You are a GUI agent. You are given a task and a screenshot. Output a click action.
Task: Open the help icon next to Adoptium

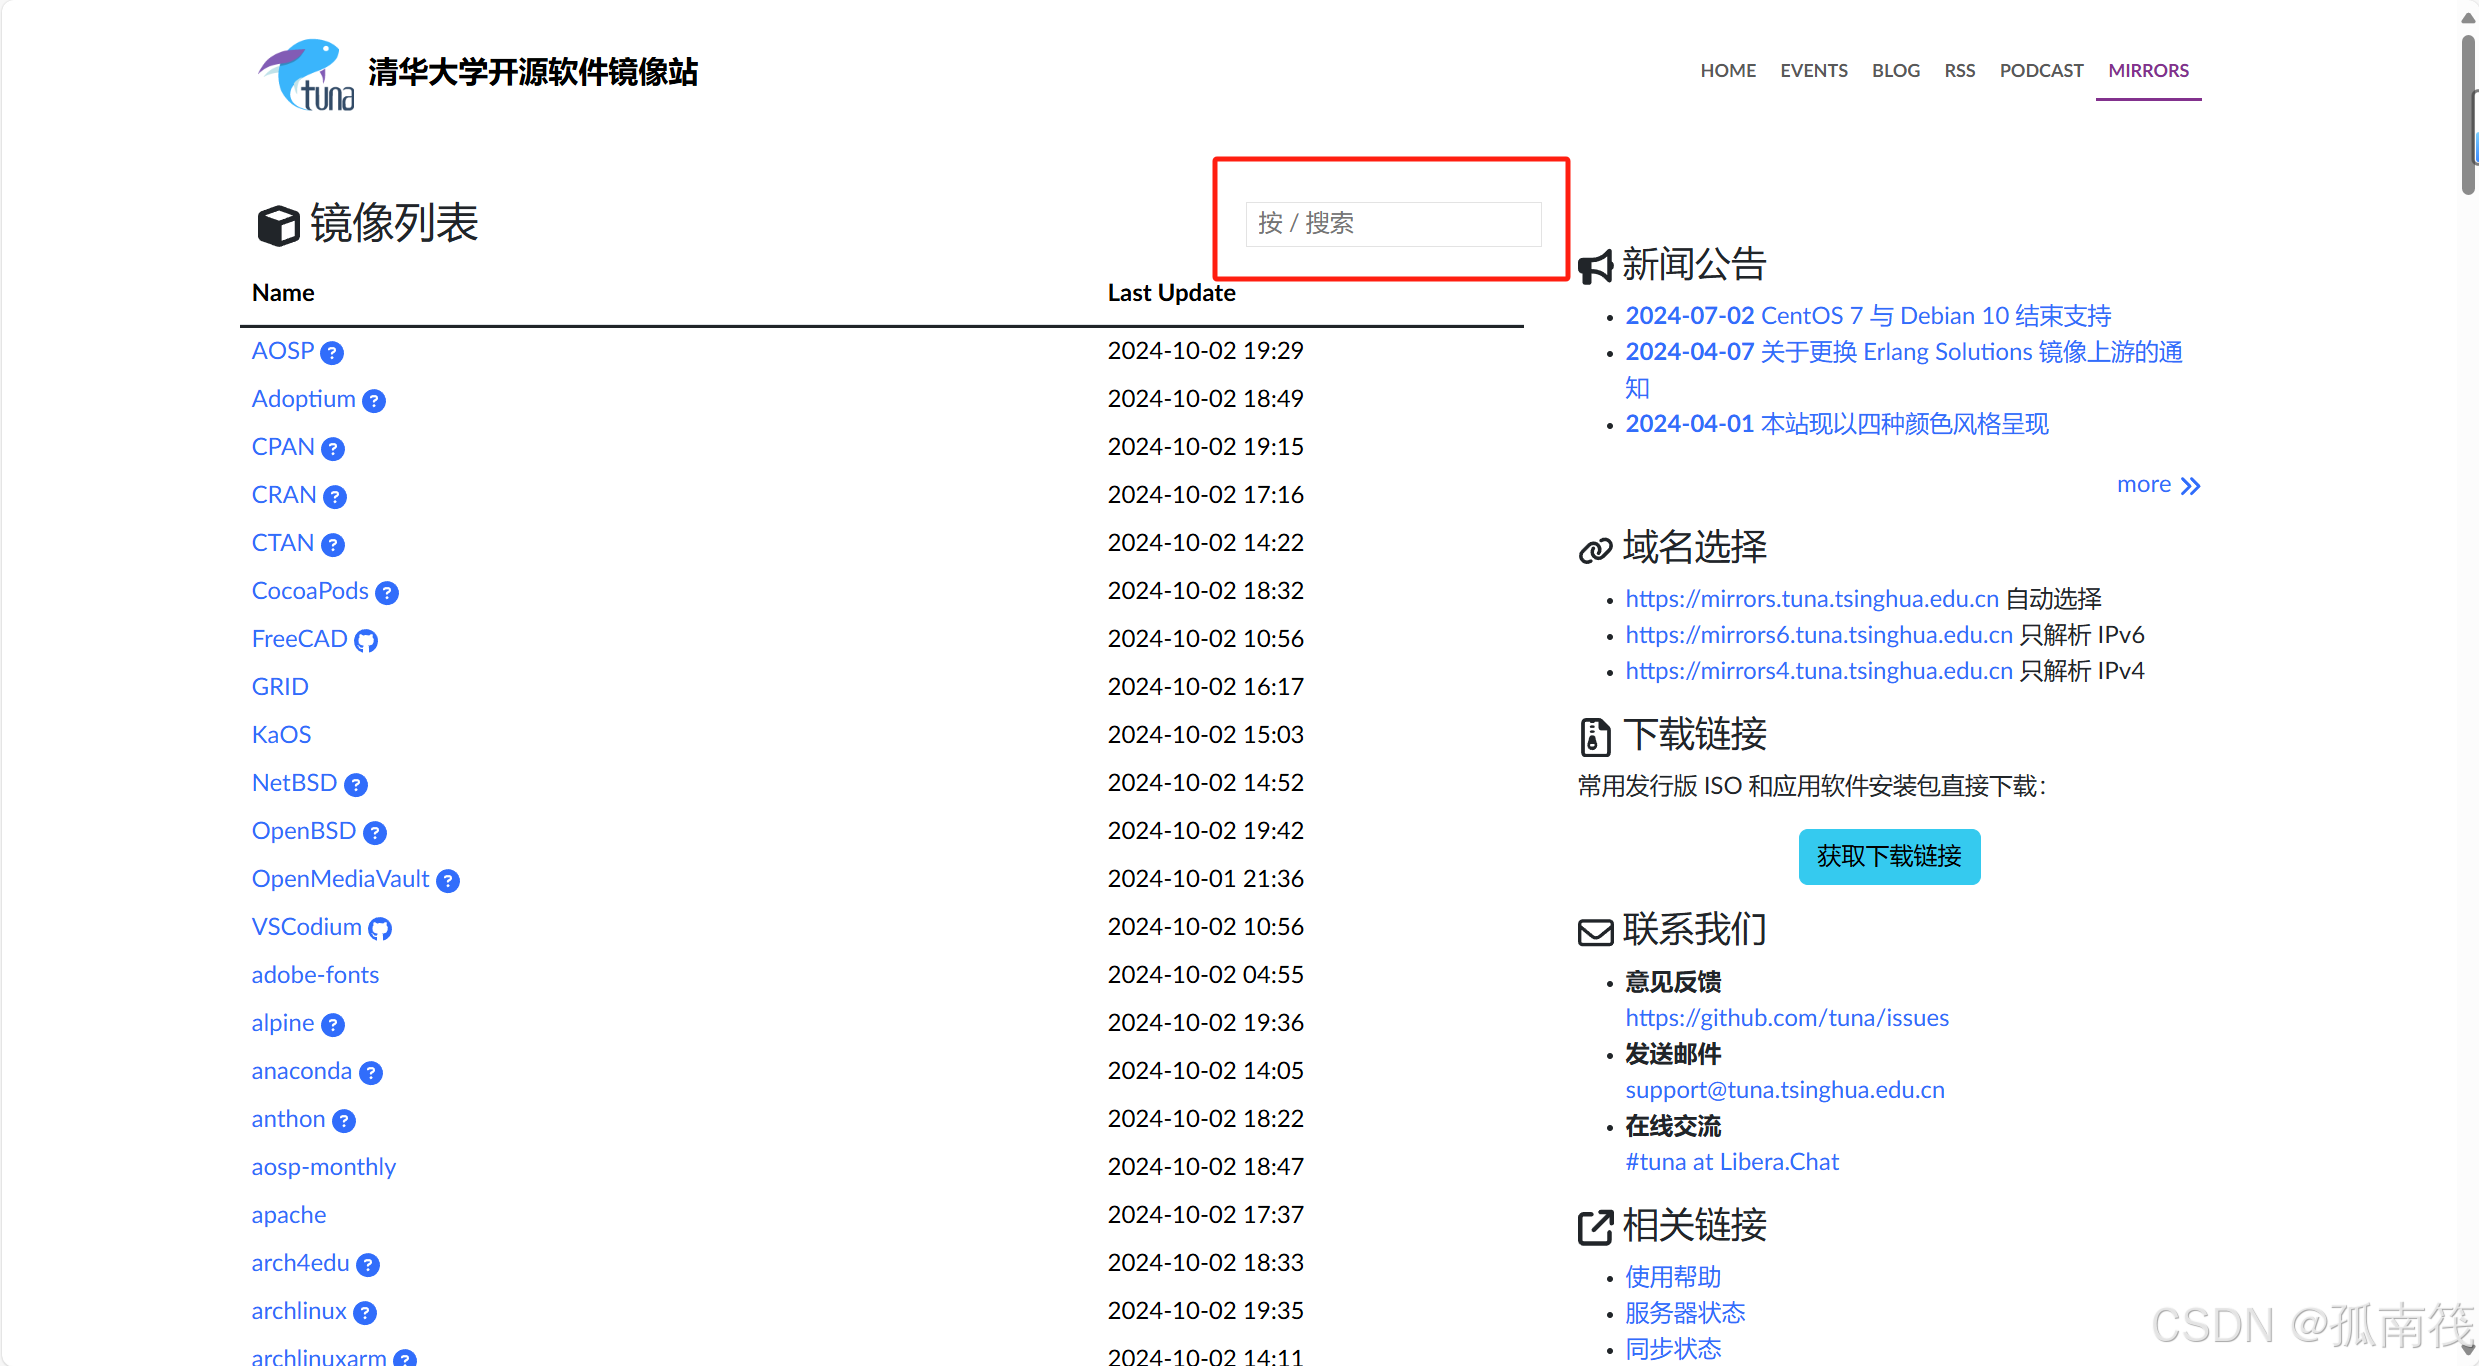pyautogui.click(x=374, y=401)
